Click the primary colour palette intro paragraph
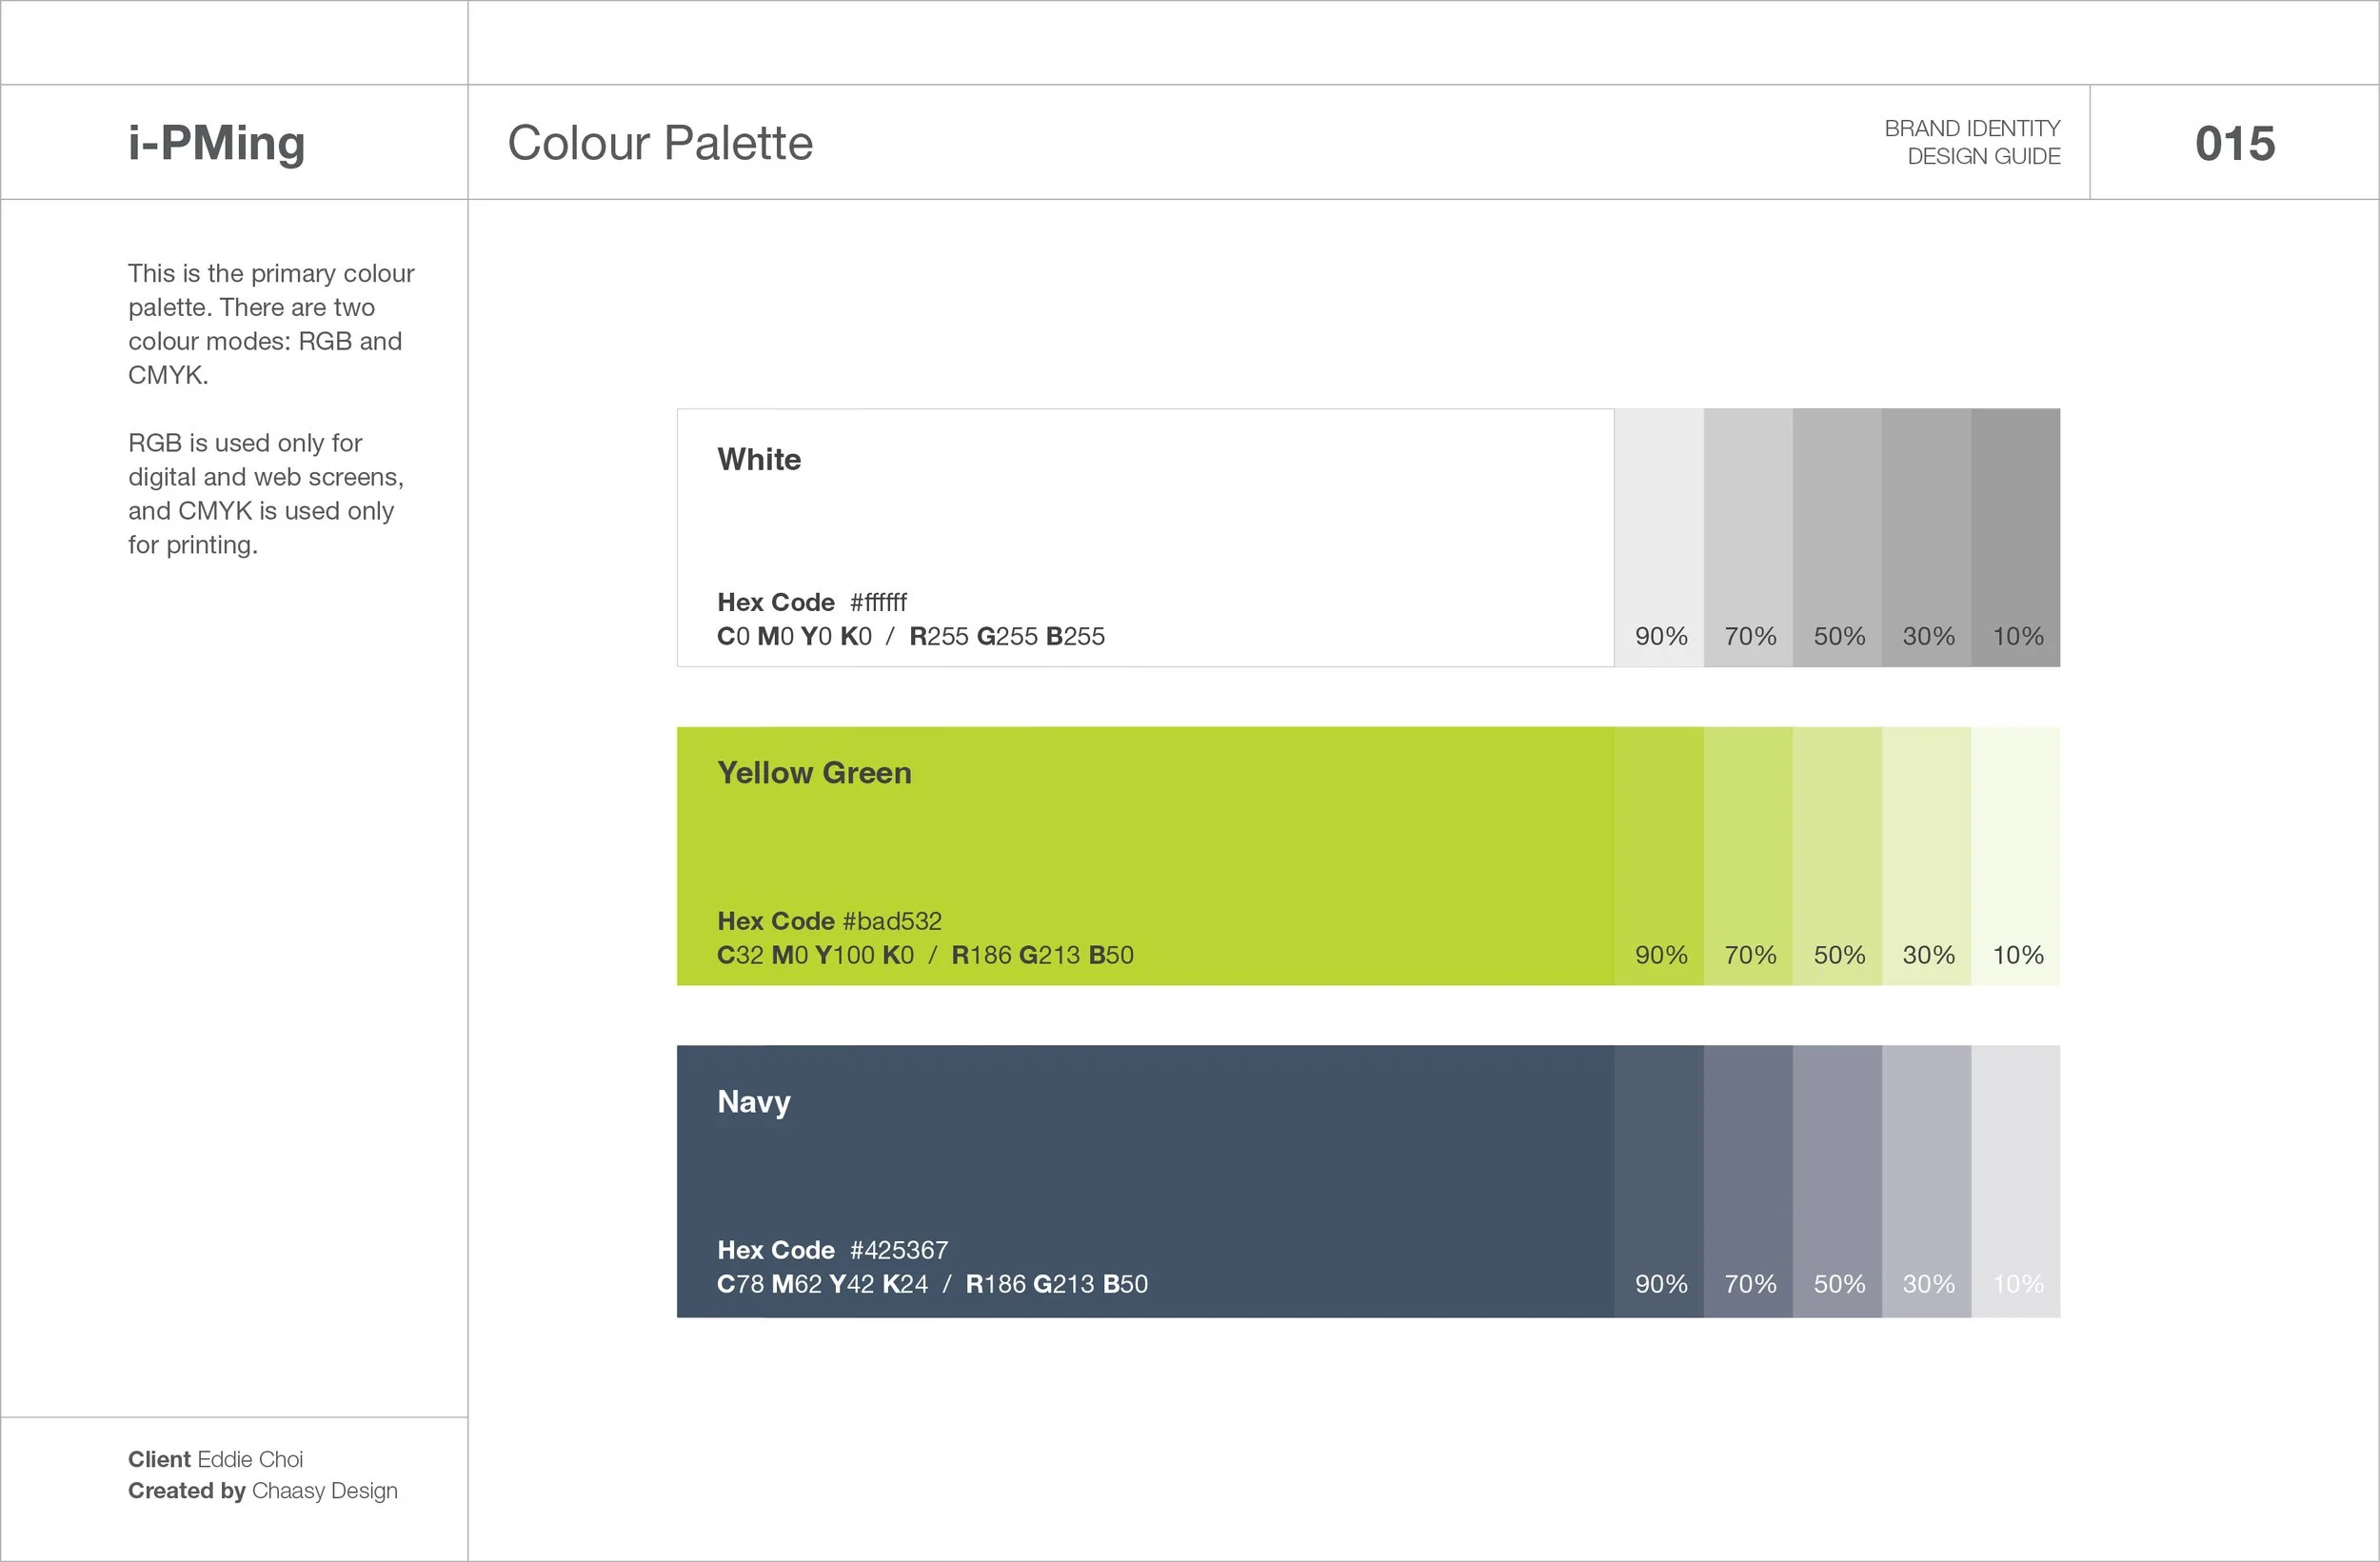Screen dimensions: 2380x1562 [x=271, y=324]
